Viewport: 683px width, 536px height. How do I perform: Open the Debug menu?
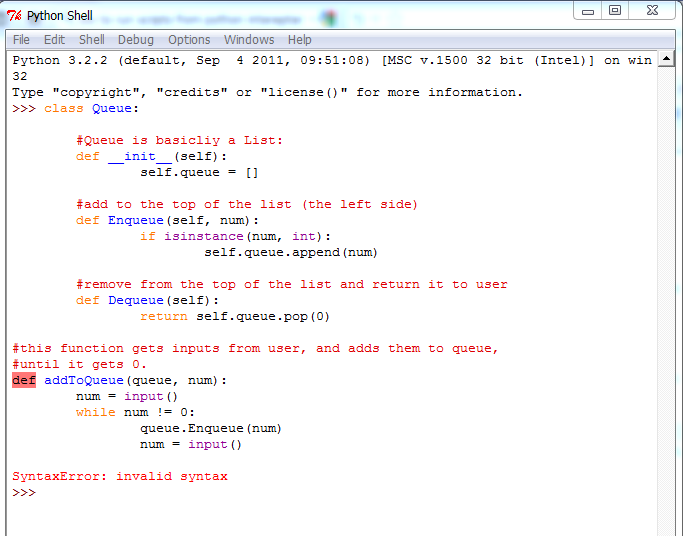(136, 40)
